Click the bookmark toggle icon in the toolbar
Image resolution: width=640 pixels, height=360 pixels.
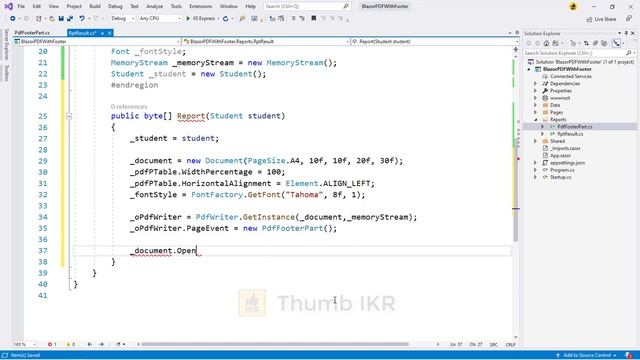313,18
